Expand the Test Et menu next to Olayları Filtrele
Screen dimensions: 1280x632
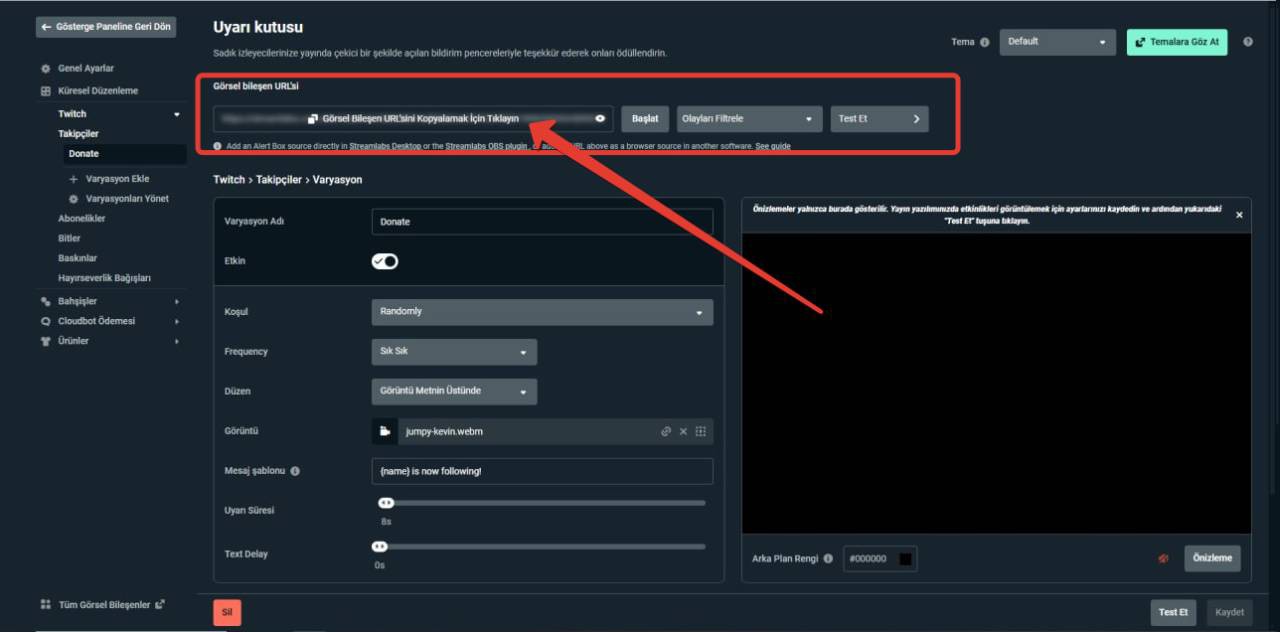point(879,119)
